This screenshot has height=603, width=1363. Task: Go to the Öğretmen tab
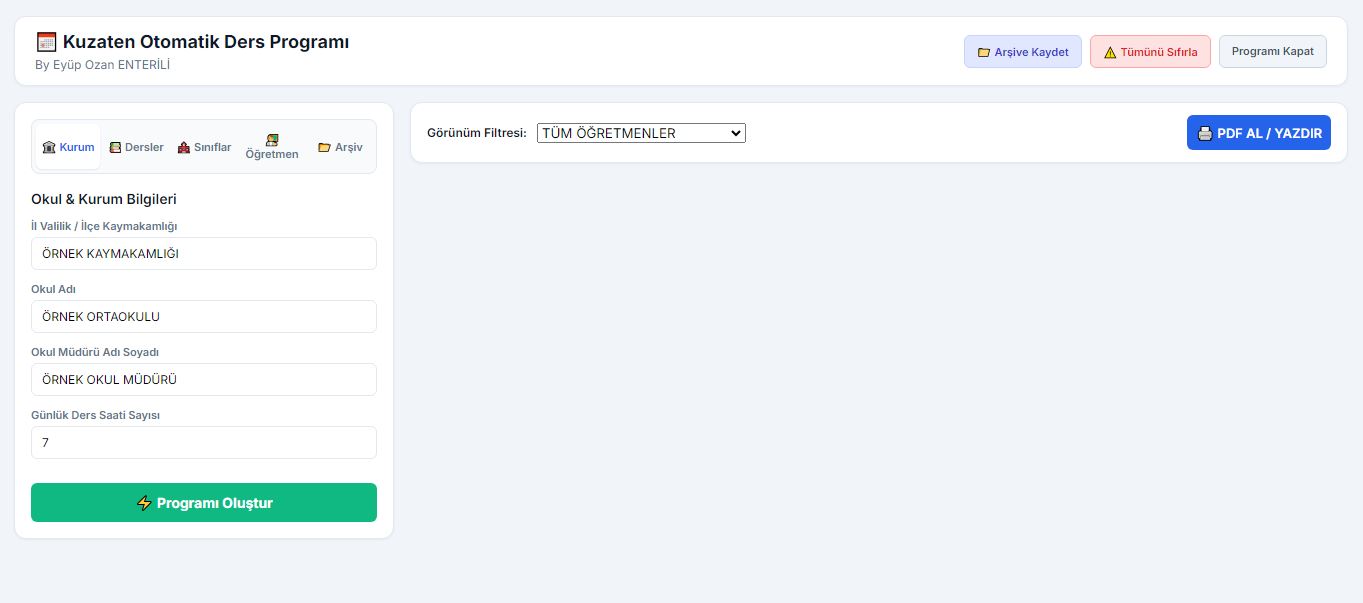point(272,147)
